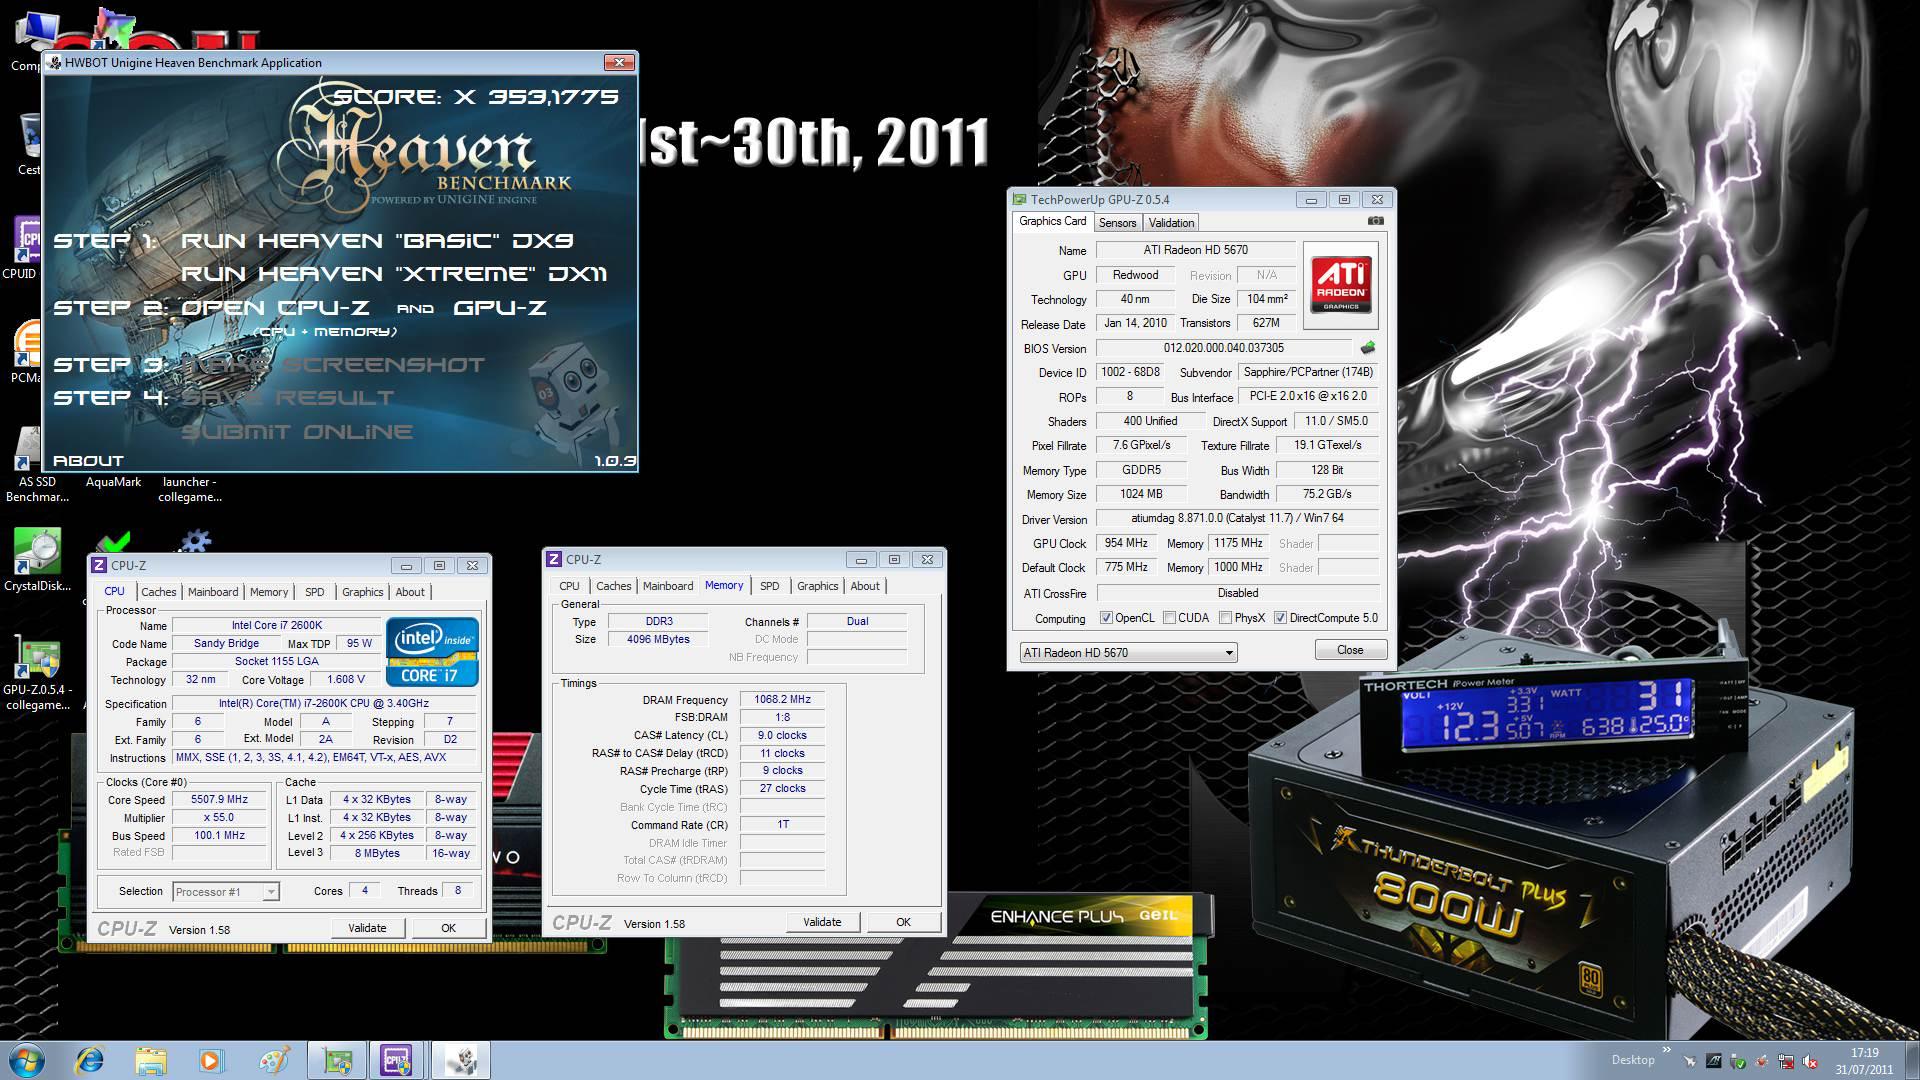1920x1080 pixels.
Task: Click the BIOS Version field in GPU-Z
Action: tap(1223, 348)
